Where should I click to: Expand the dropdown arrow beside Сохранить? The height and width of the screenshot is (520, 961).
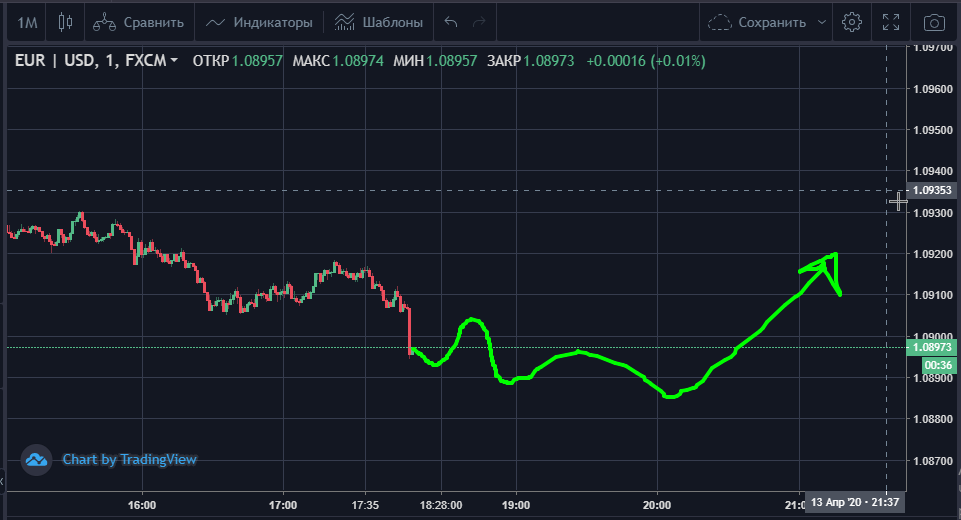822,23
